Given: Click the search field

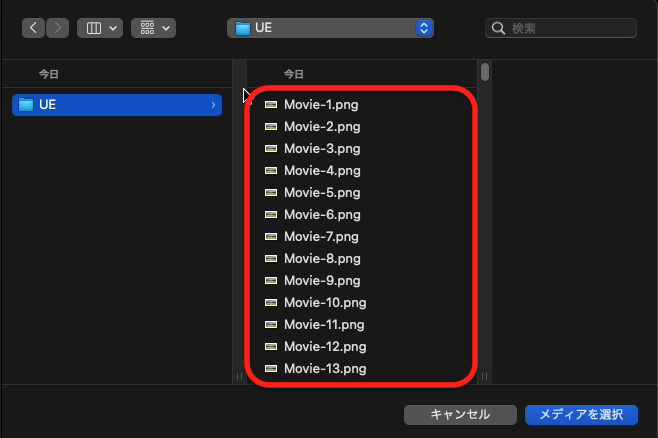Looking at the screenshot, I should coord(561,28).
